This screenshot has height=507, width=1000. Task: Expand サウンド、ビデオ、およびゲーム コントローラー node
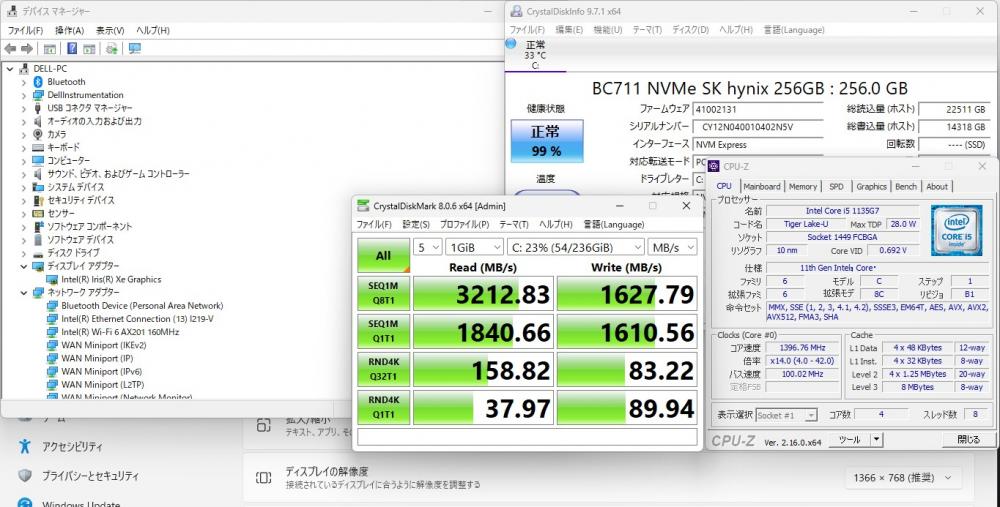coord(24,173)
